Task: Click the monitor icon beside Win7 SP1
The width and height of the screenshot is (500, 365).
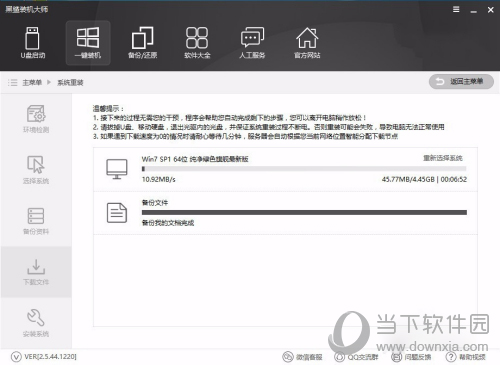Action: click(x=117, y=169)
